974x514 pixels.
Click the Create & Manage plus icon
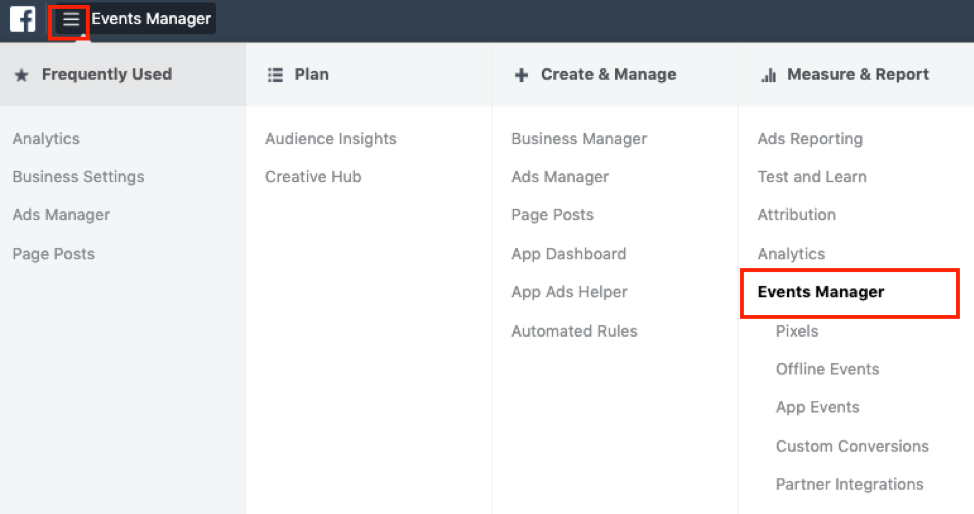tap(521, 75)
